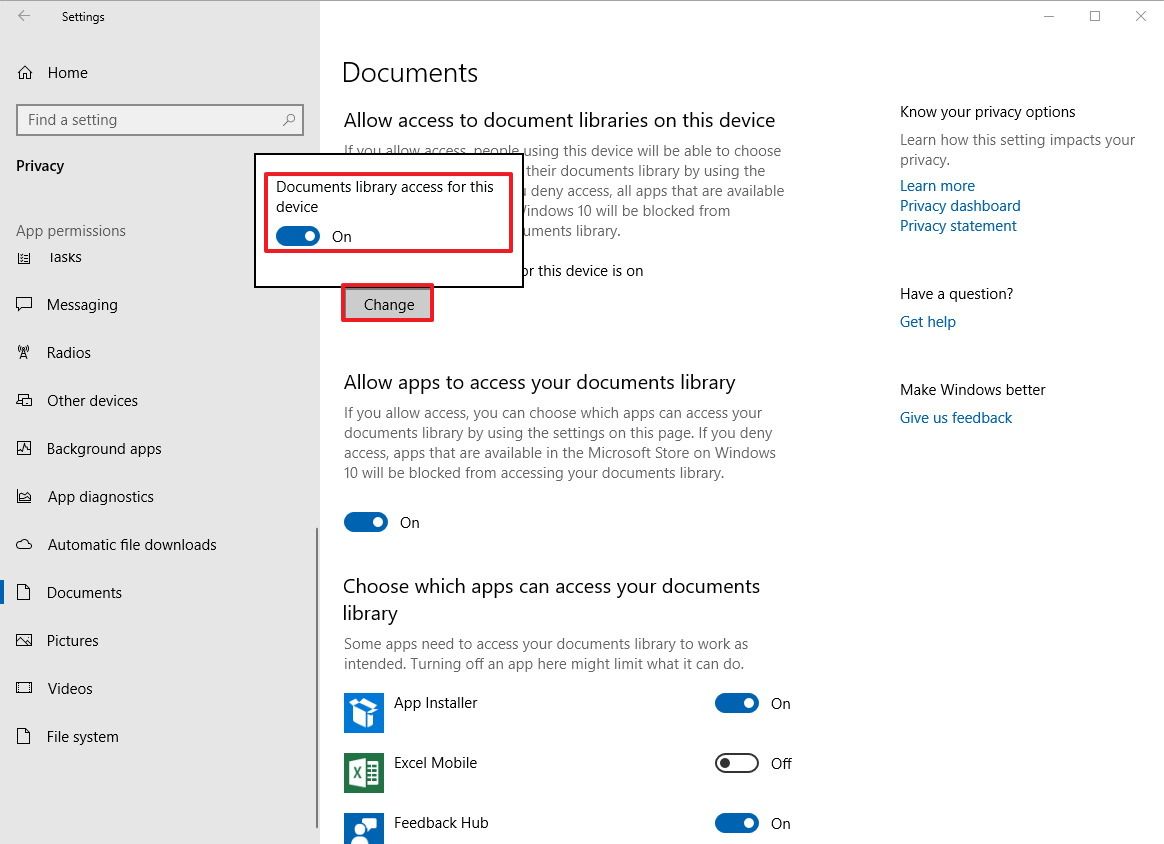The image size is (1164, 844).
Task: Open the Messaging permissions page icon
Action: [x=23, y=304]
